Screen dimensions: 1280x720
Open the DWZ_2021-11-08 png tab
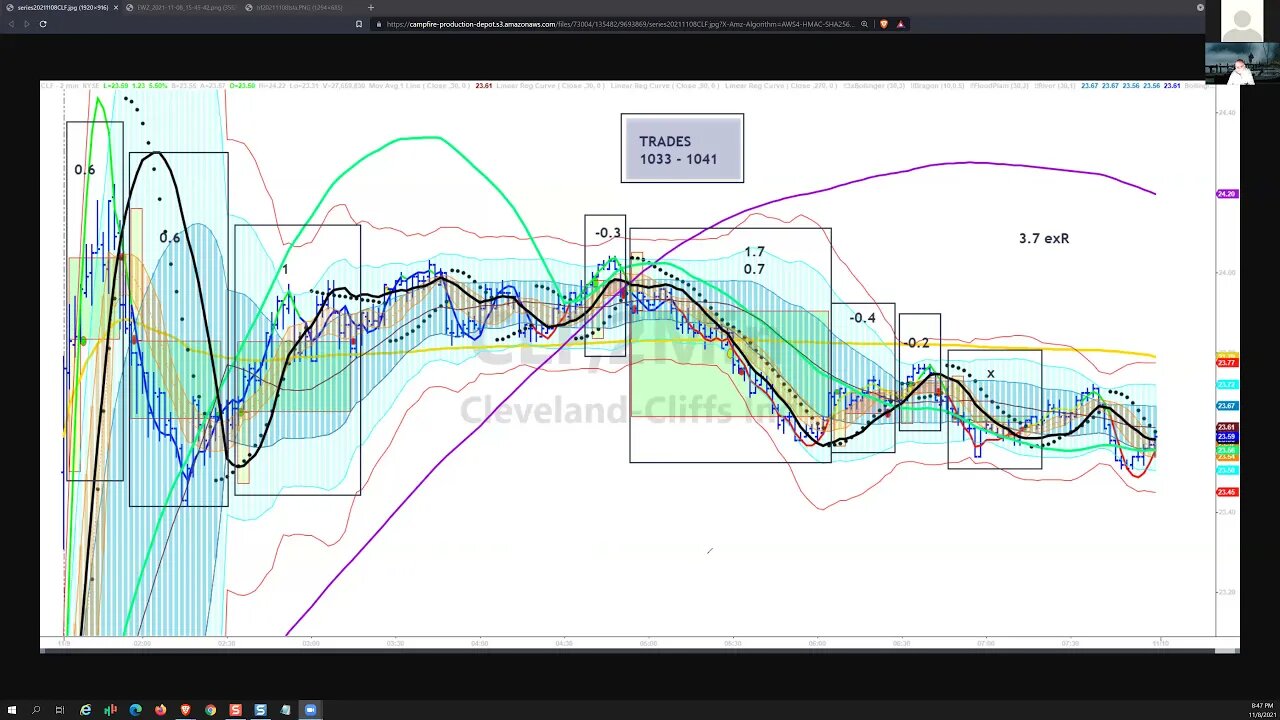pyautogui.click(x=187, y=7)
